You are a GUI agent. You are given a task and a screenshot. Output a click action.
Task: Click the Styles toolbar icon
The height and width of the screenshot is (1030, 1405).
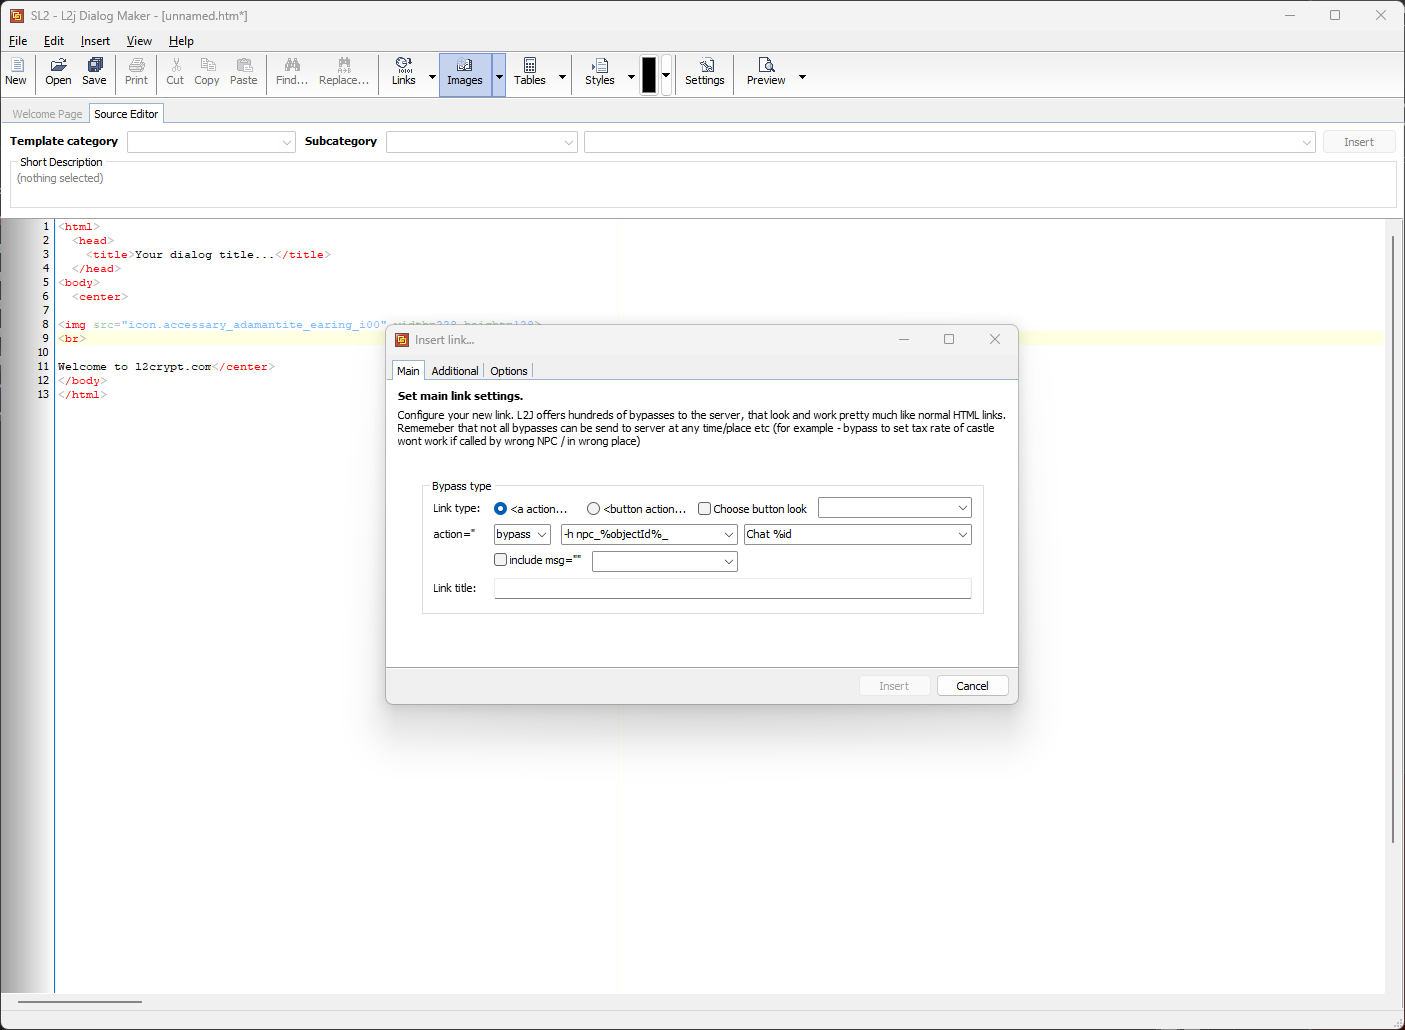599,73
